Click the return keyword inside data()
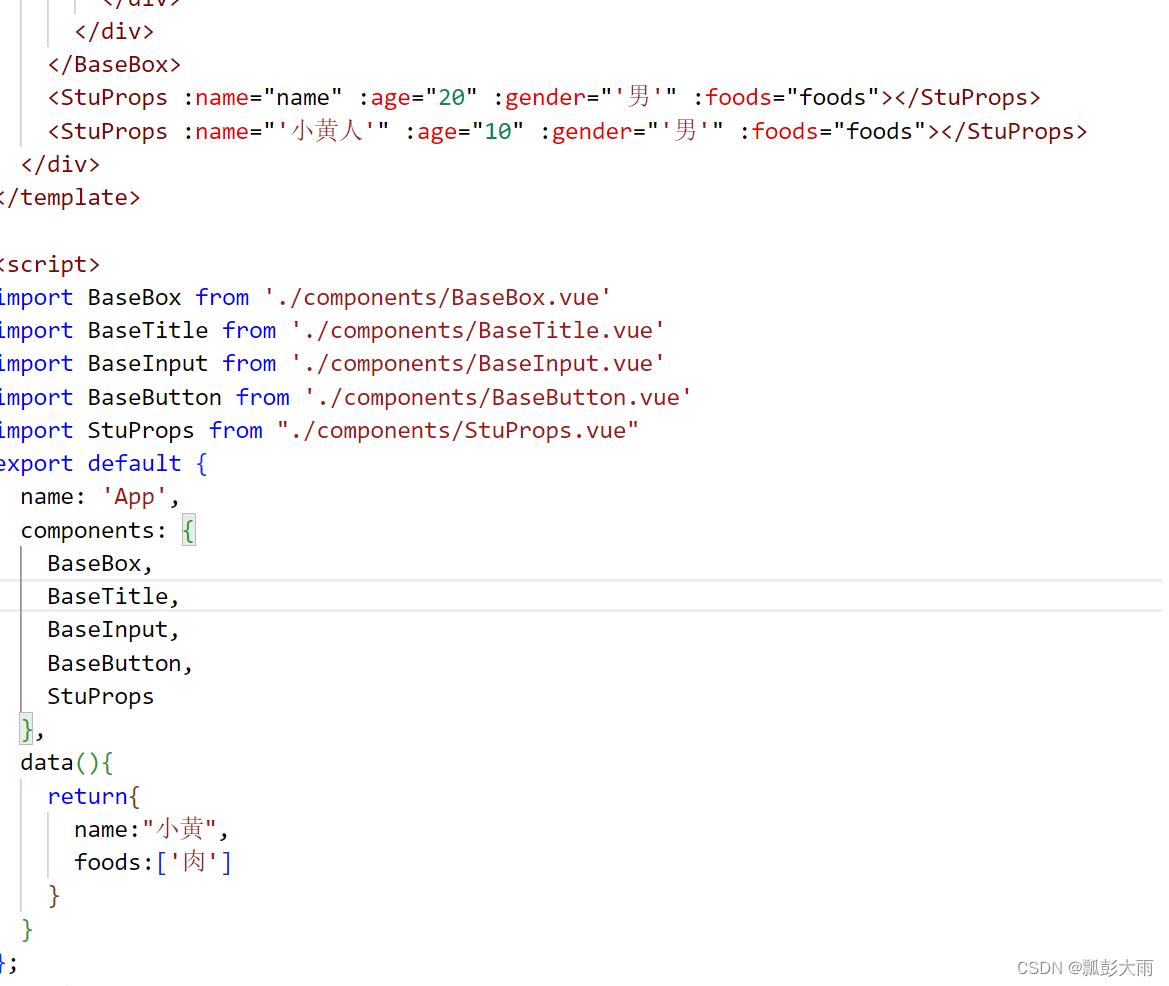The image size is (1169, 986). pyautogui.click(x=88, y=795)
